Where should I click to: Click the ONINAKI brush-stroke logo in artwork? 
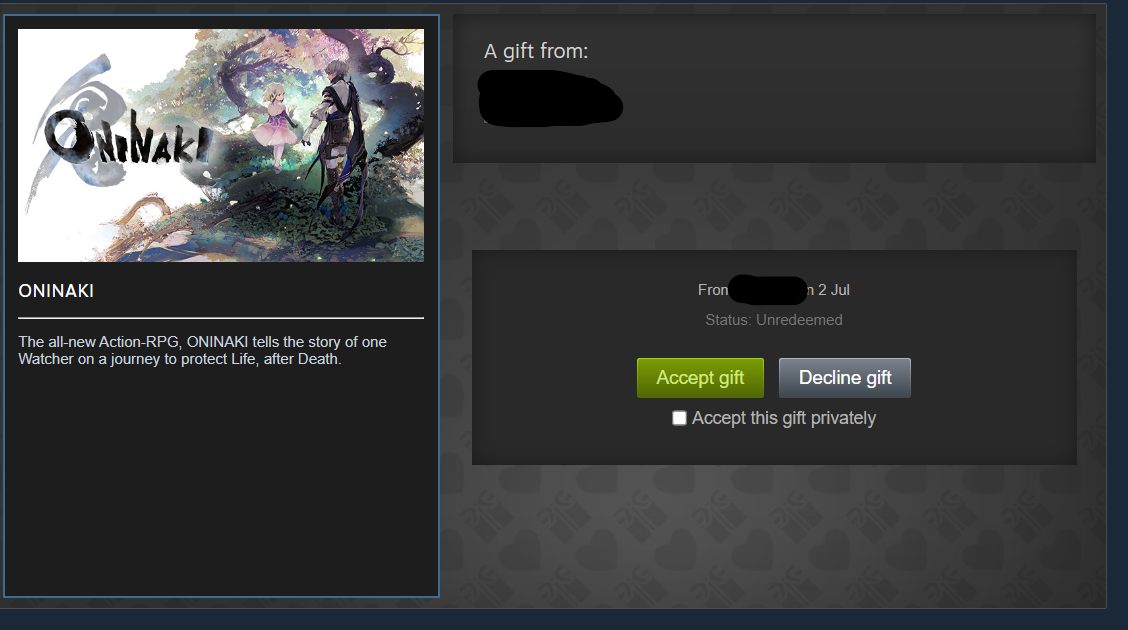tap(126, 140)
